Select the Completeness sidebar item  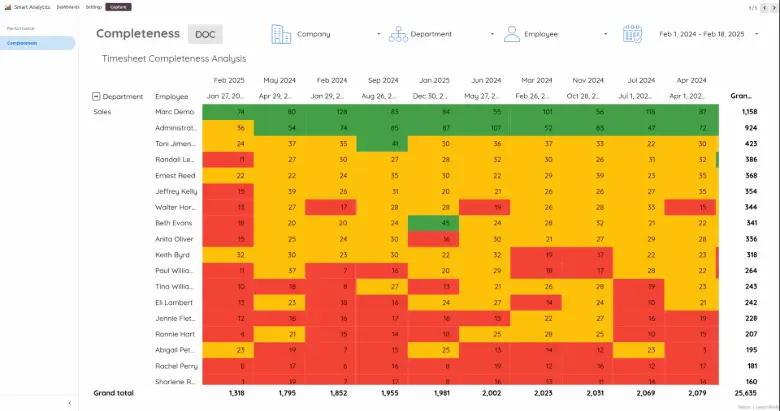click(23, 43)
